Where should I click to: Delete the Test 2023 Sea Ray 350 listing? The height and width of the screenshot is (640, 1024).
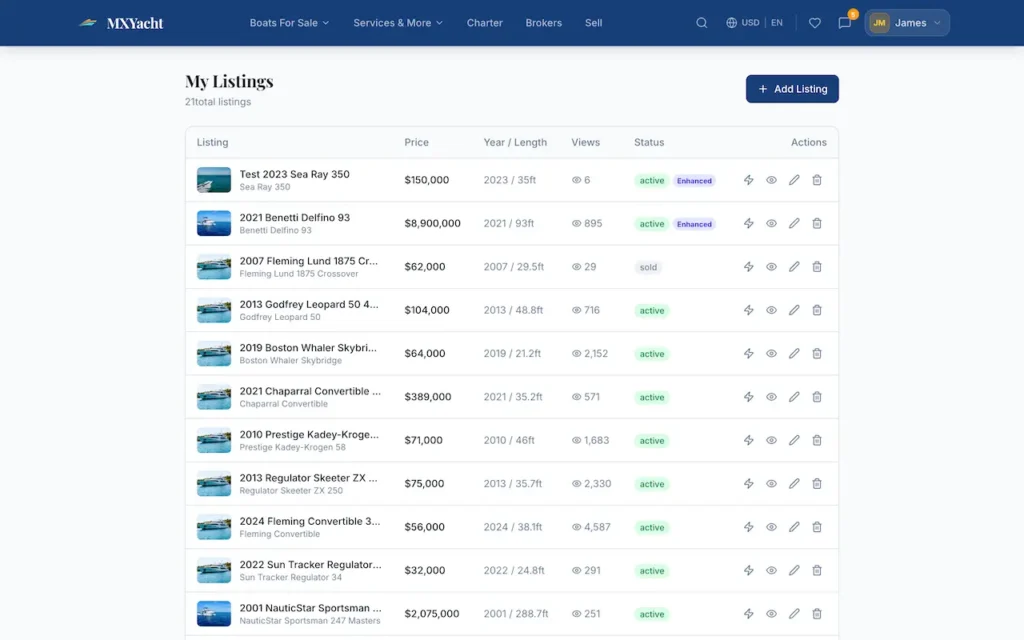coord(817,180)
